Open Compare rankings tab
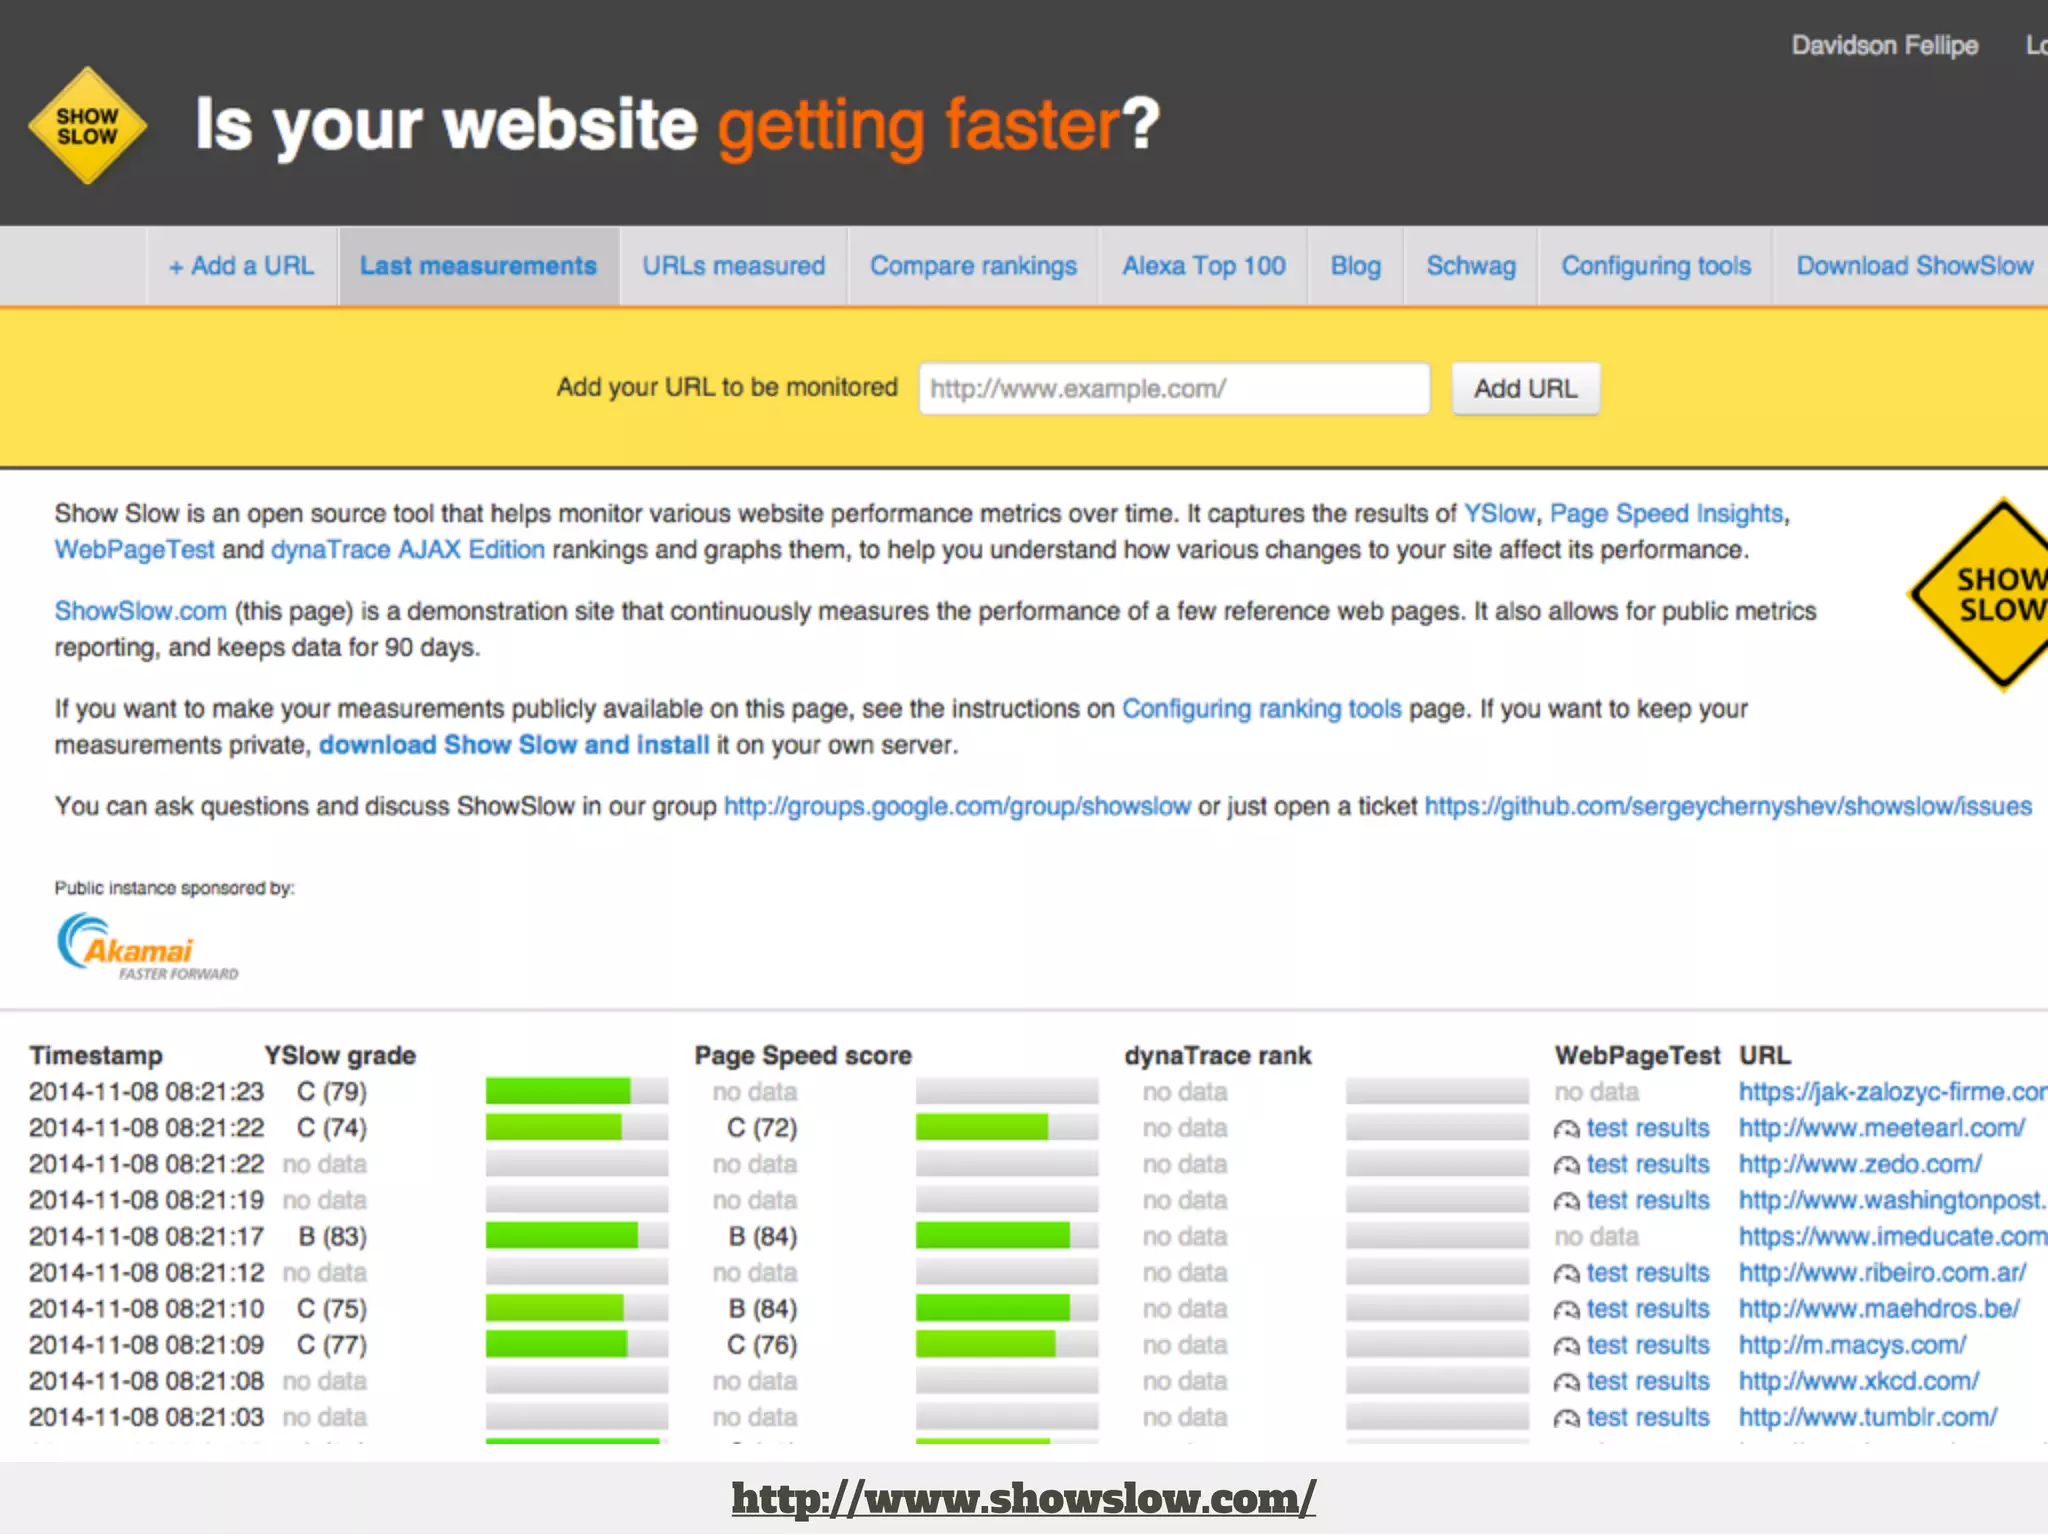The width and height of the screenshot is (2048, 1536). click(973, 266)
